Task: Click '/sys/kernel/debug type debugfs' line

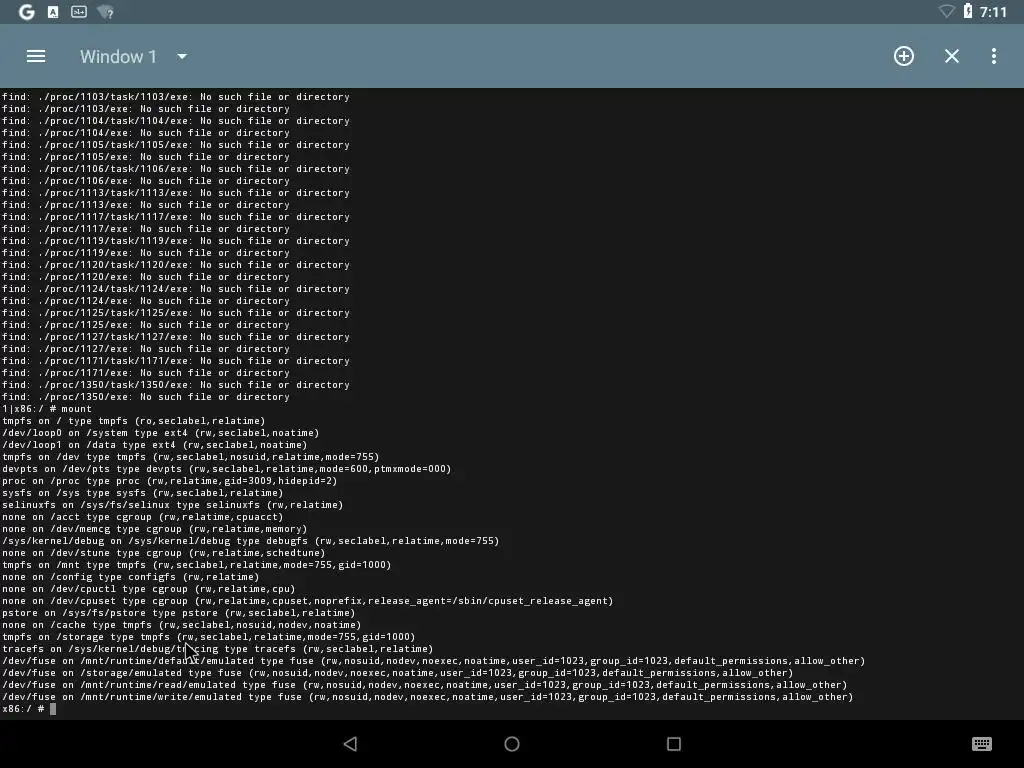Action: (251, 541)
